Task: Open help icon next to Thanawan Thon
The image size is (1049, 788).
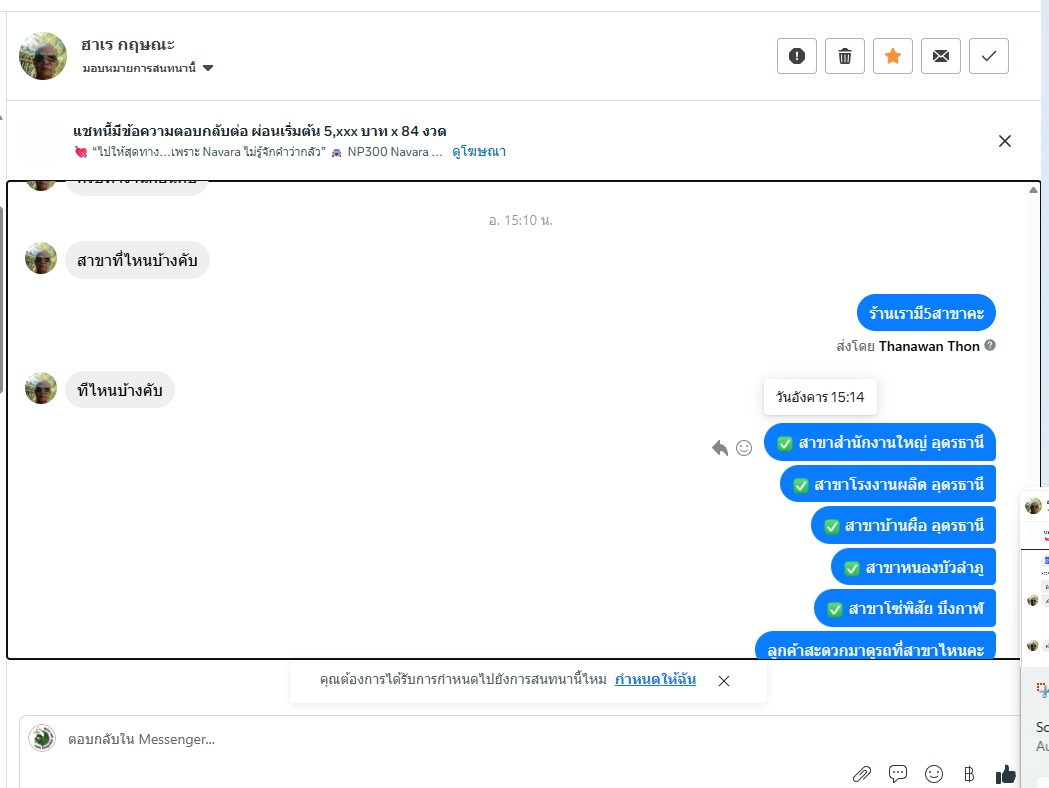Action: click(x=990, y=345)
